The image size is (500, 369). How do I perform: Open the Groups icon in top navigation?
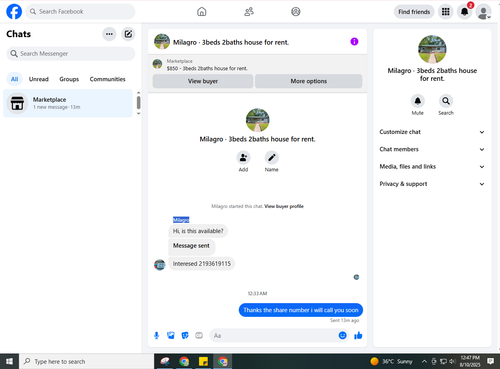coord(296,12)
